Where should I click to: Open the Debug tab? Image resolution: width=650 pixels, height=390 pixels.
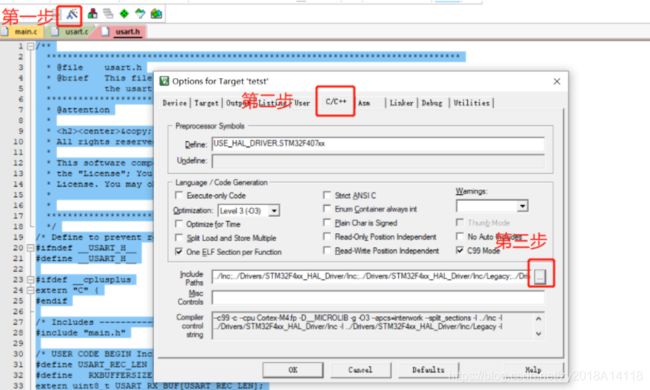click(x=432, y=103)
